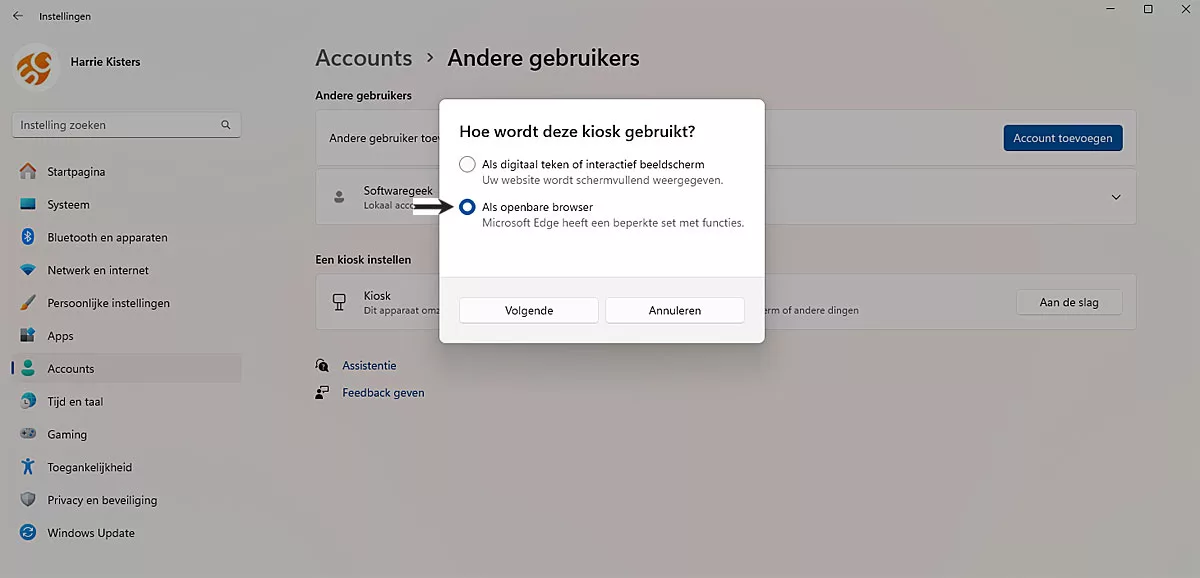The width and height of the screenshot is (1200, 578).
Task: Click the Accounts breadcrumb link
Action: pyautogui.click(x=363, y=58)
